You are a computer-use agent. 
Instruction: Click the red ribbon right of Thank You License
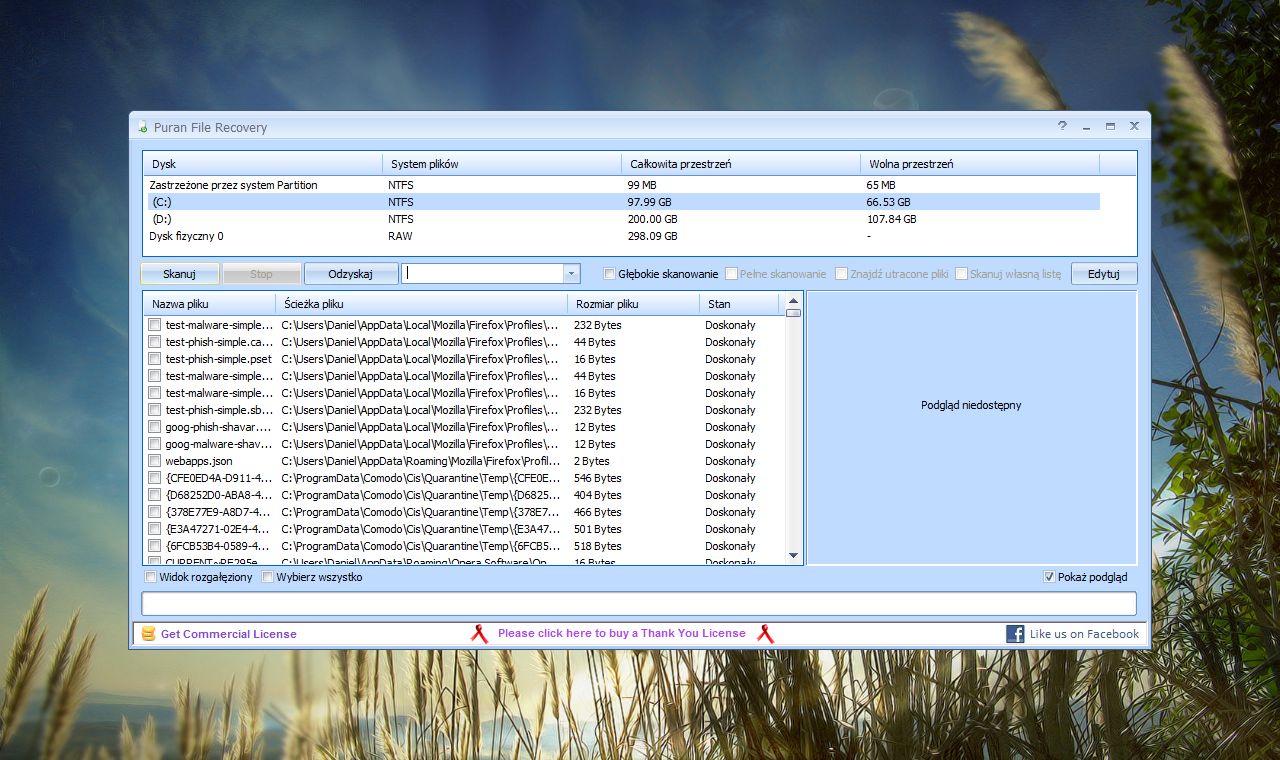click(765, 633)
